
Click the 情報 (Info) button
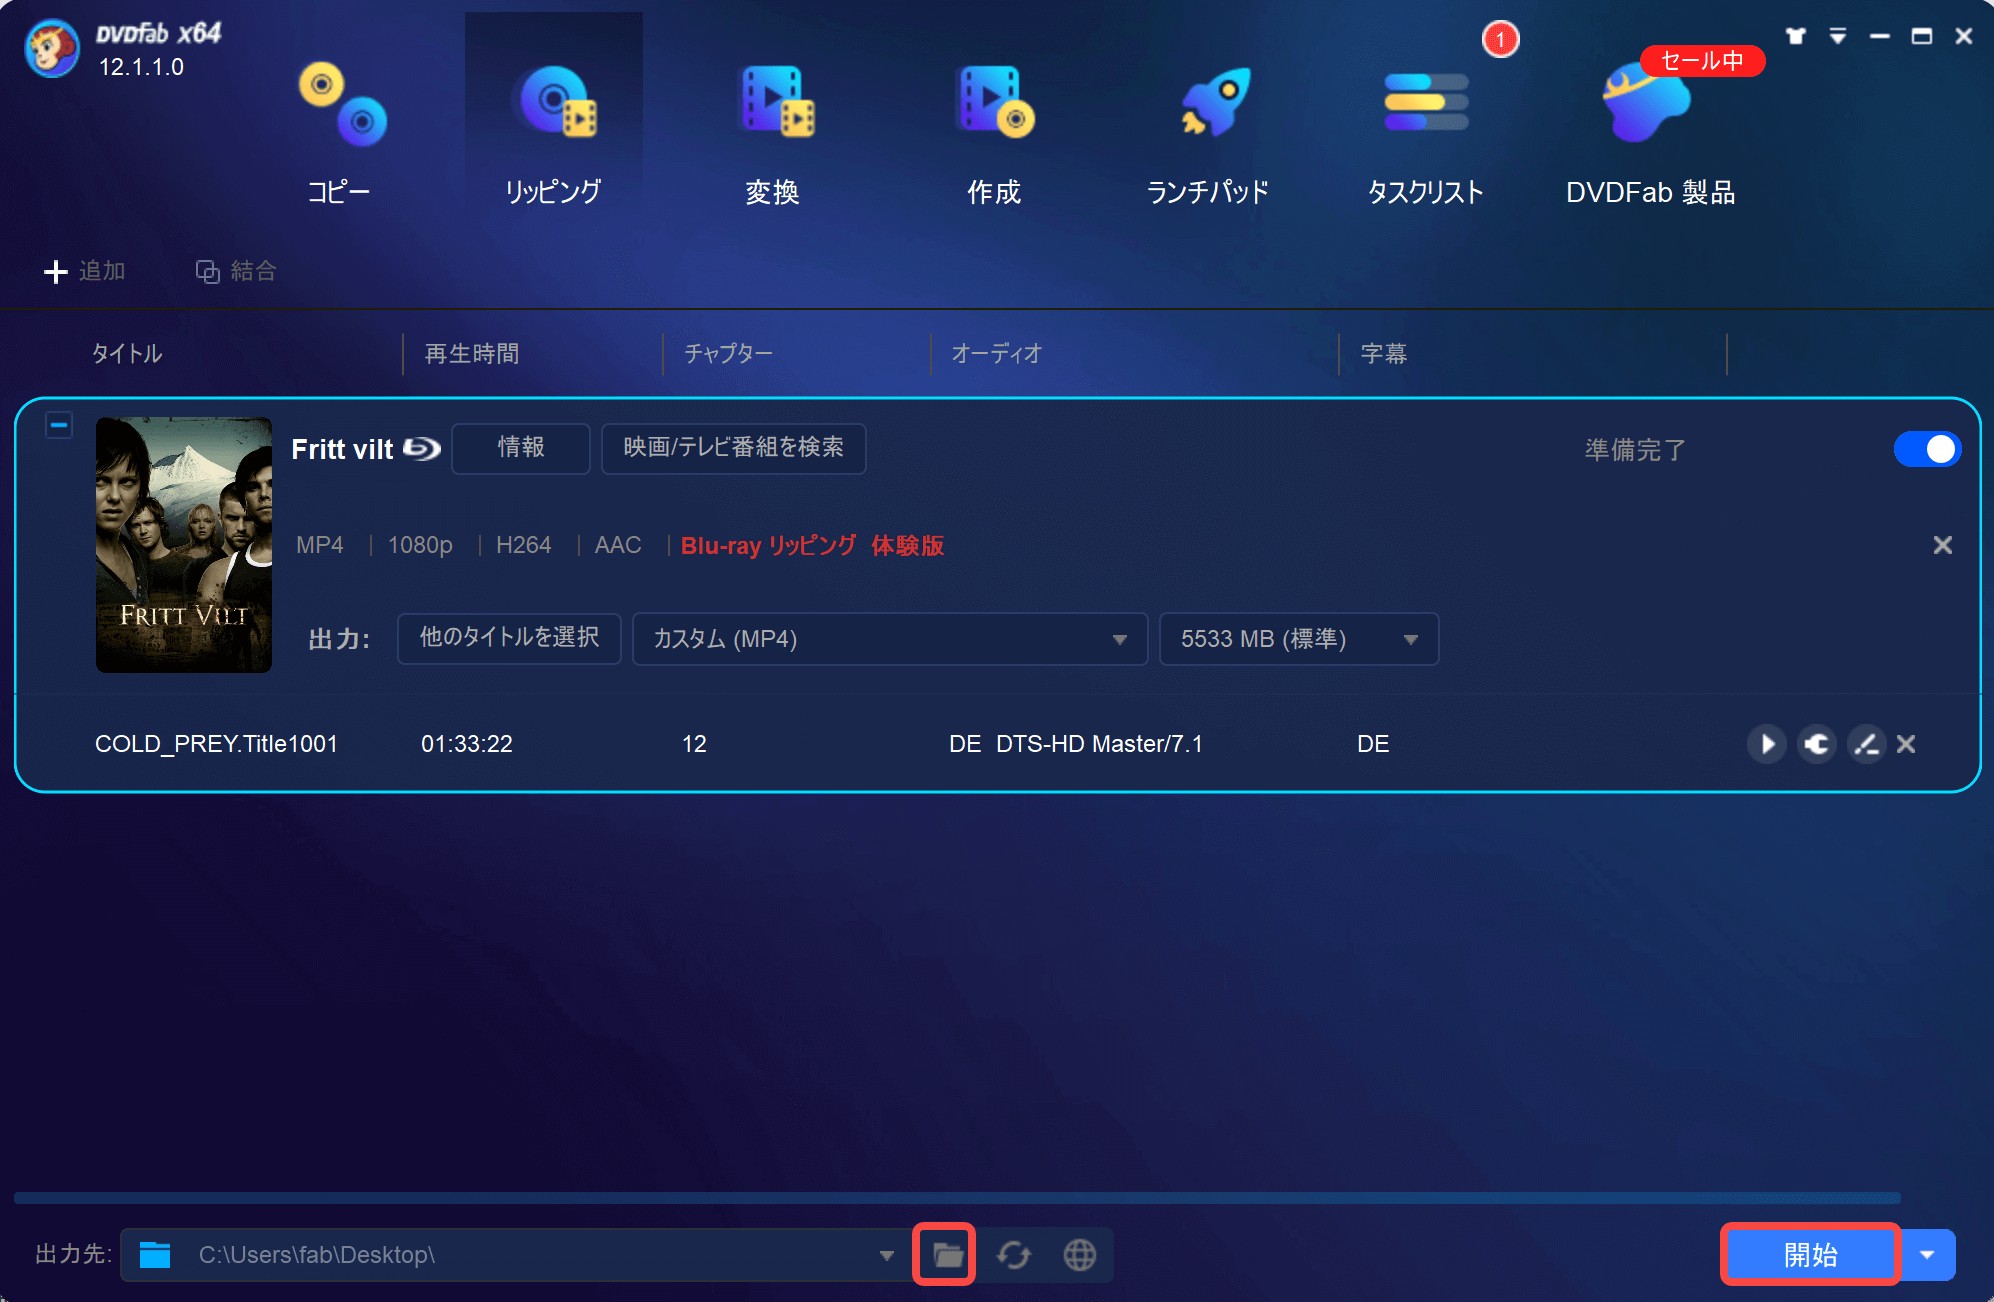tap(521, 448)
